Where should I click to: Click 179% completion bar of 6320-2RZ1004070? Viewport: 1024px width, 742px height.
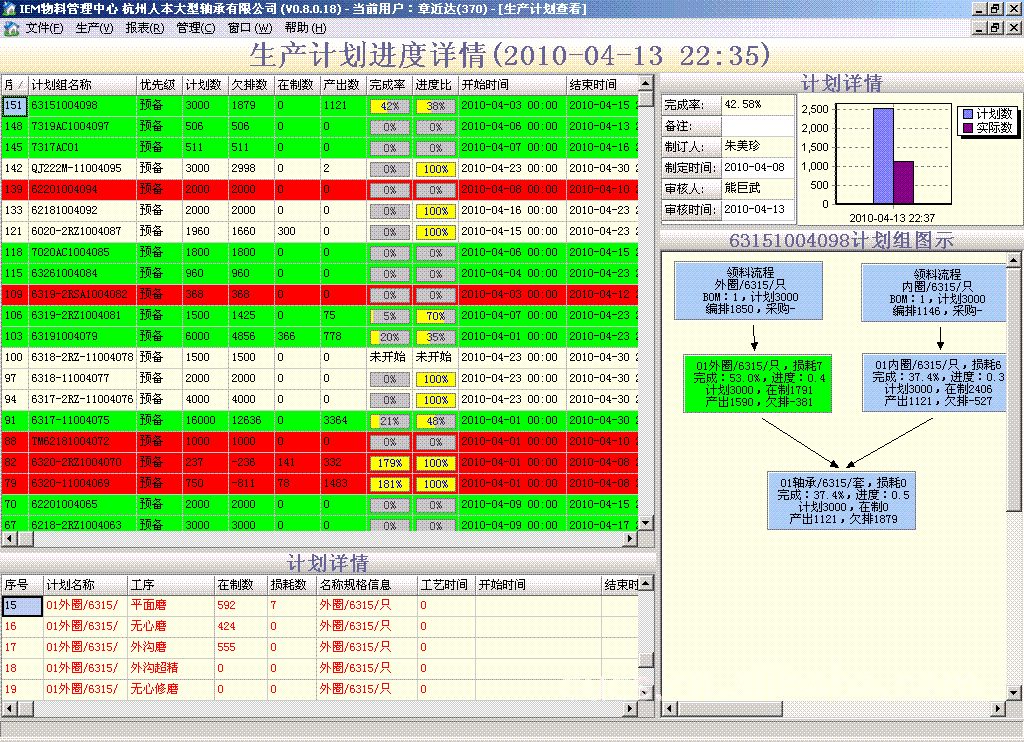pos(389,463)
